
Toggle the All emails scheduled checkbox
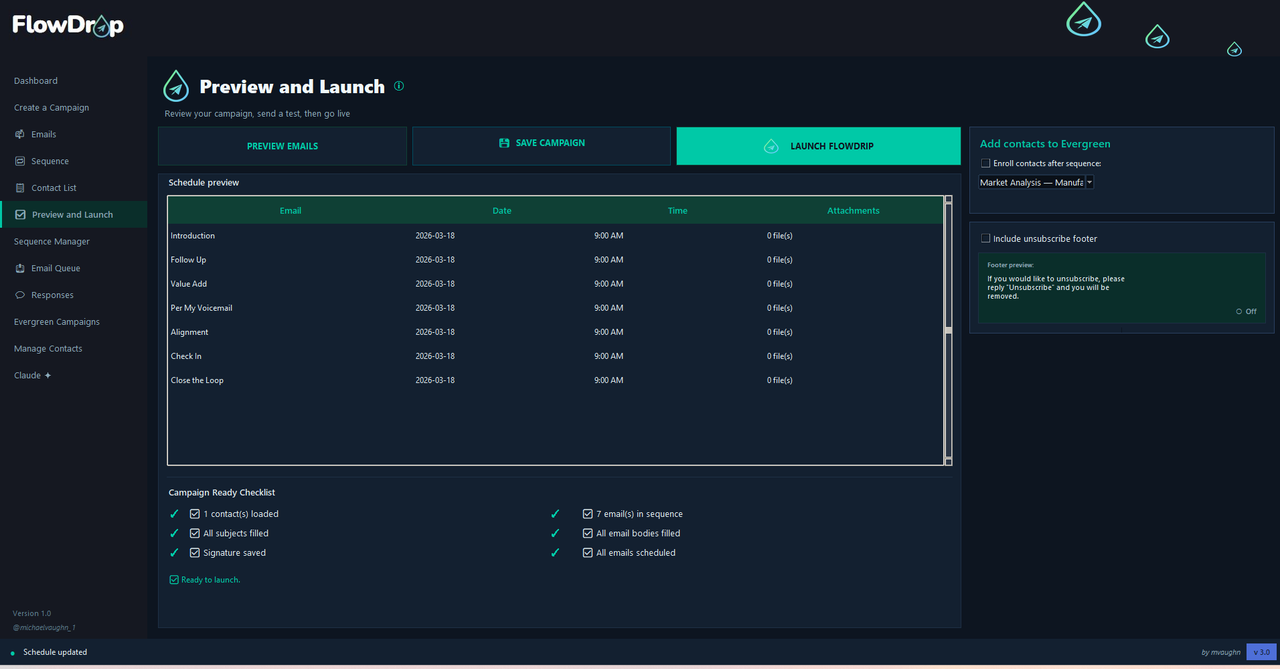[x=588, y=552]
